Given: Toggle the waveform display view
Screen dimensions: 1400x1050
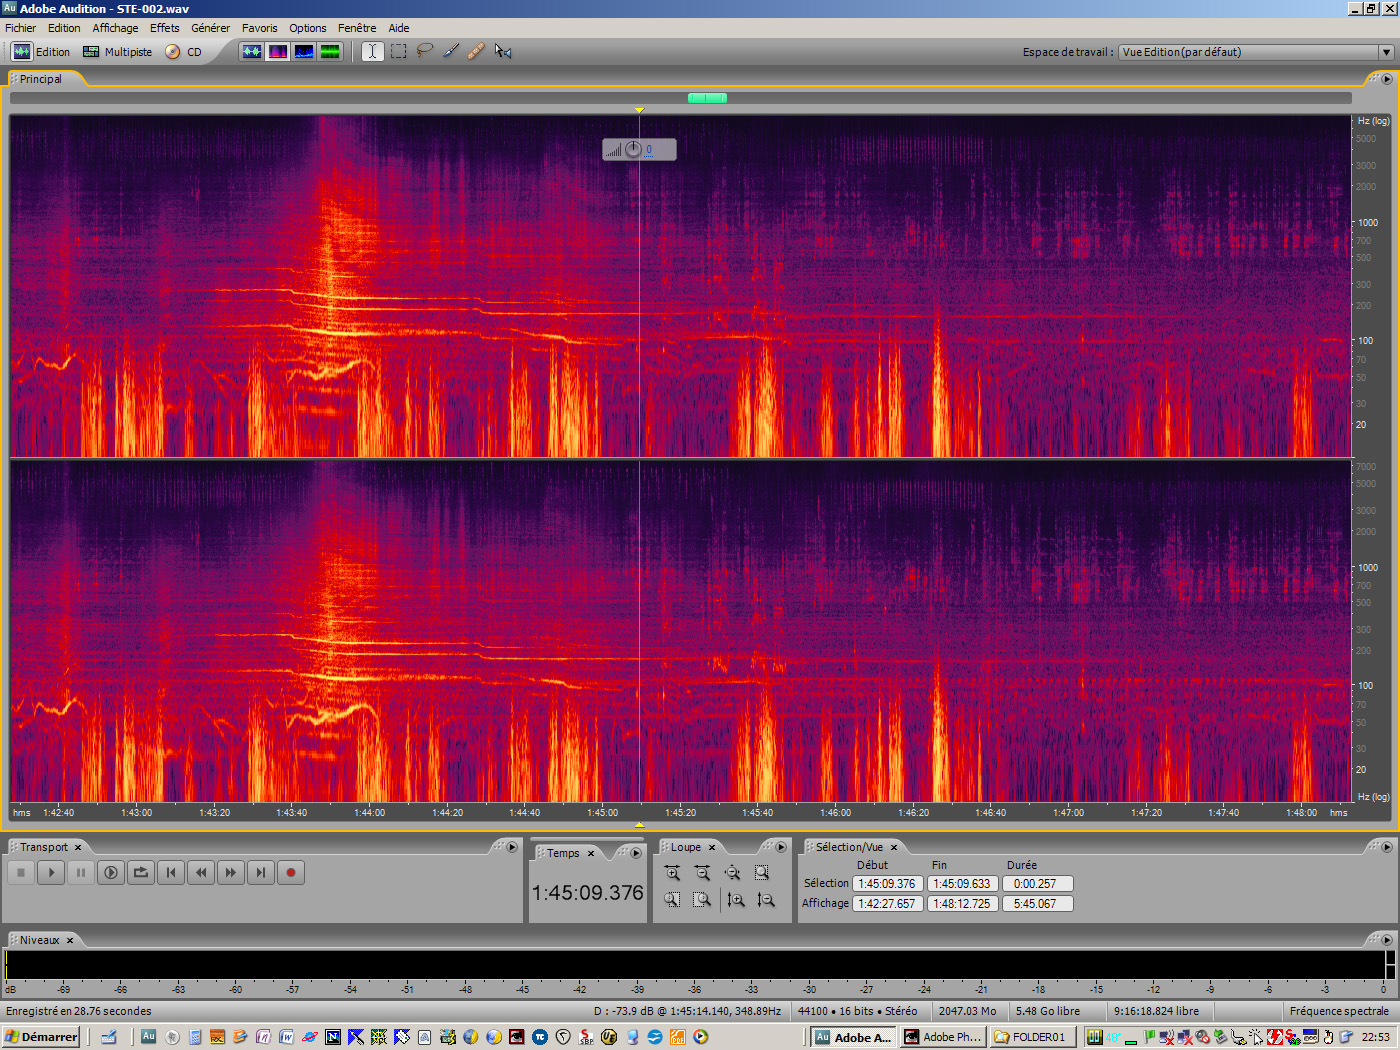Looking at the screenshot, I should click(252, 51).
